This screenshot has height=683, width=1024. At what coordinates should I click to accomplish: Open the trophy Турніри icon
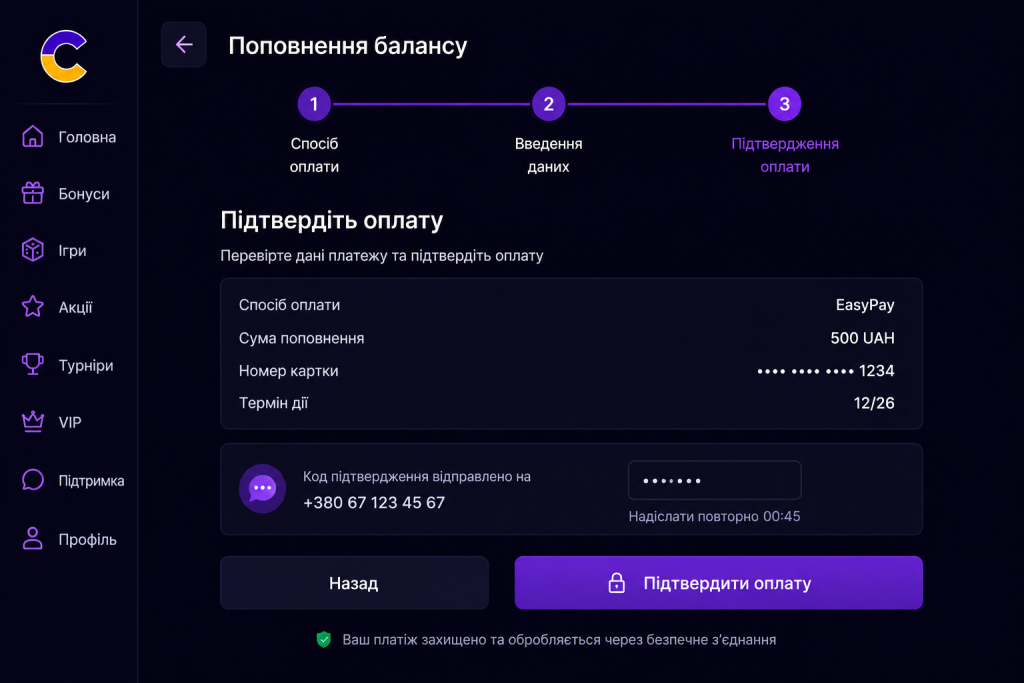[x=33, y=364]
